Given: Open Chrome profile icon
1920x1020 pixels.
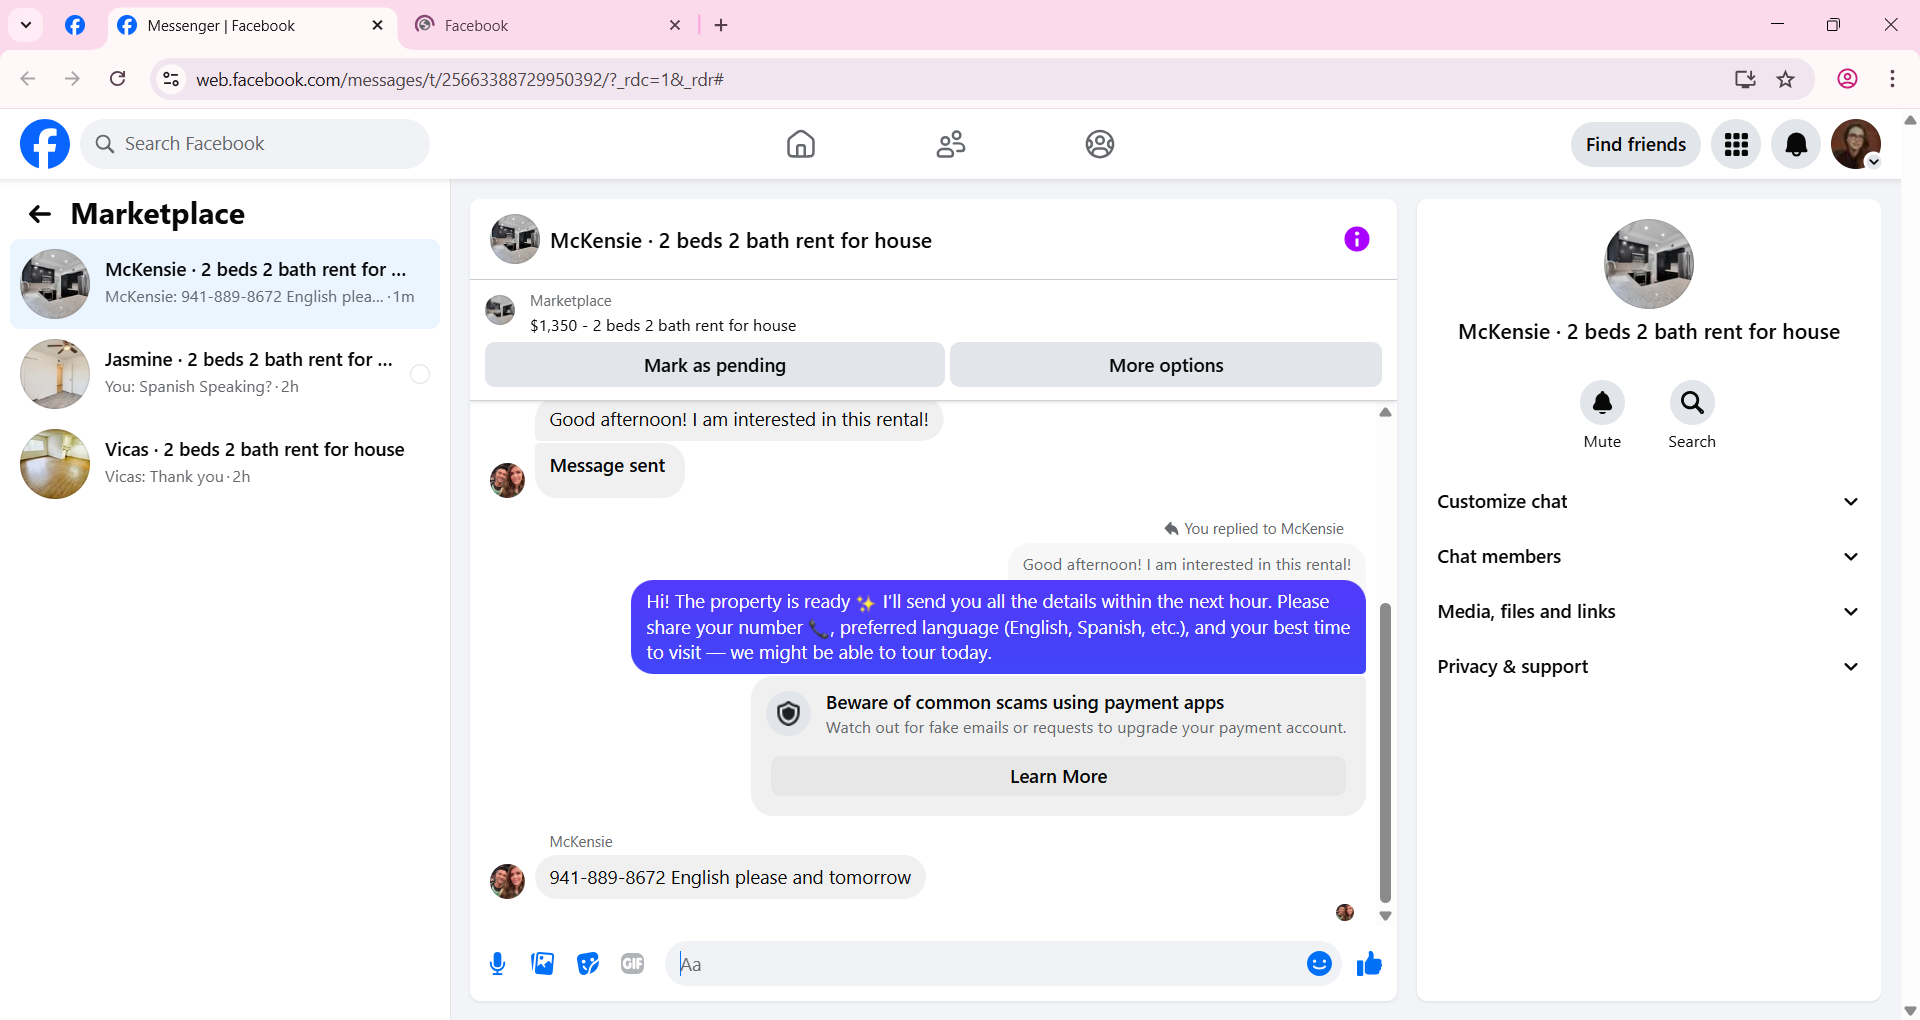Looking at the screenshot, I should click(1847, 79).
